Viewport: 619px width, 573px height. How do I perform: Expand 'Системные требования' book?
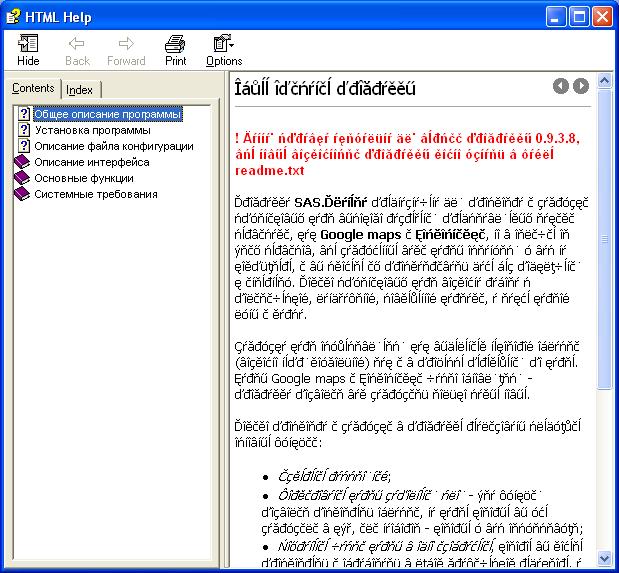[x=96, y=194]
